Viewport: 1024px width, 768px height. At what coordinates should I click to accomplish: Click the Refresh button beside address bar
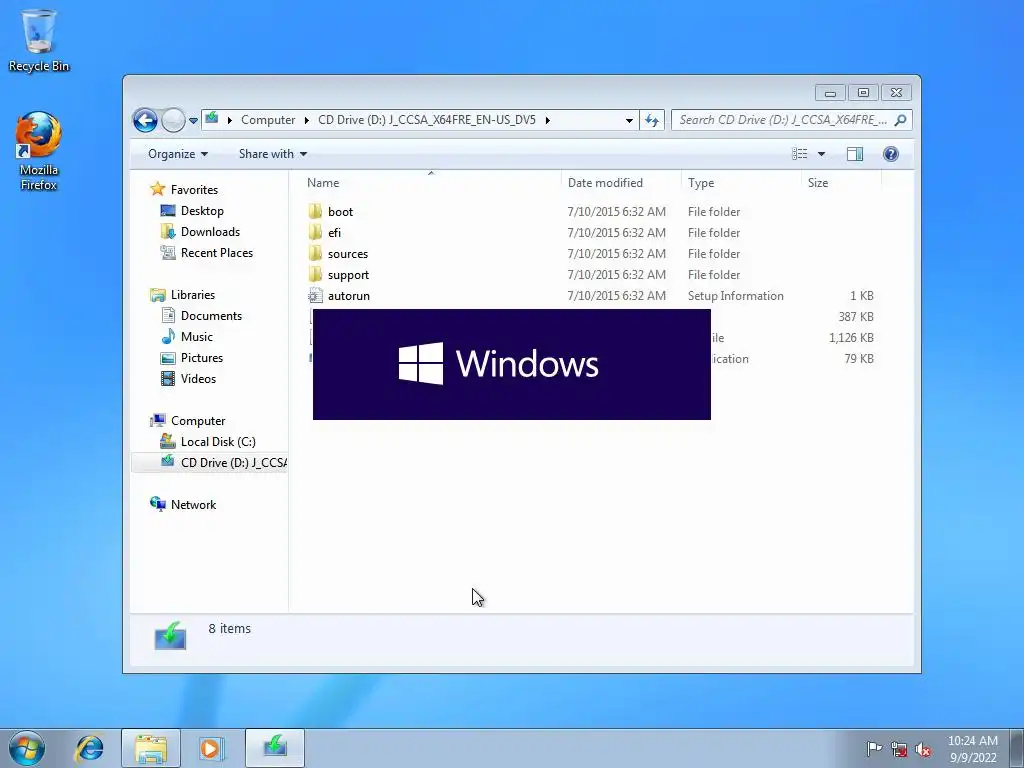652,120
